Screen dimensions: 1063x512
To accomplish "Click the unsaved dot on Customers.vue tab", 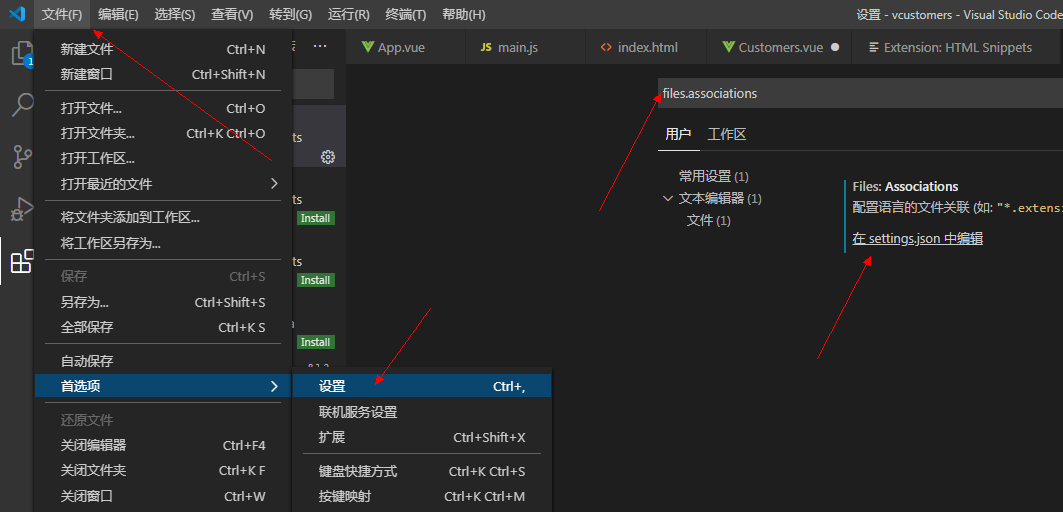I will click(x=835, y=47).
